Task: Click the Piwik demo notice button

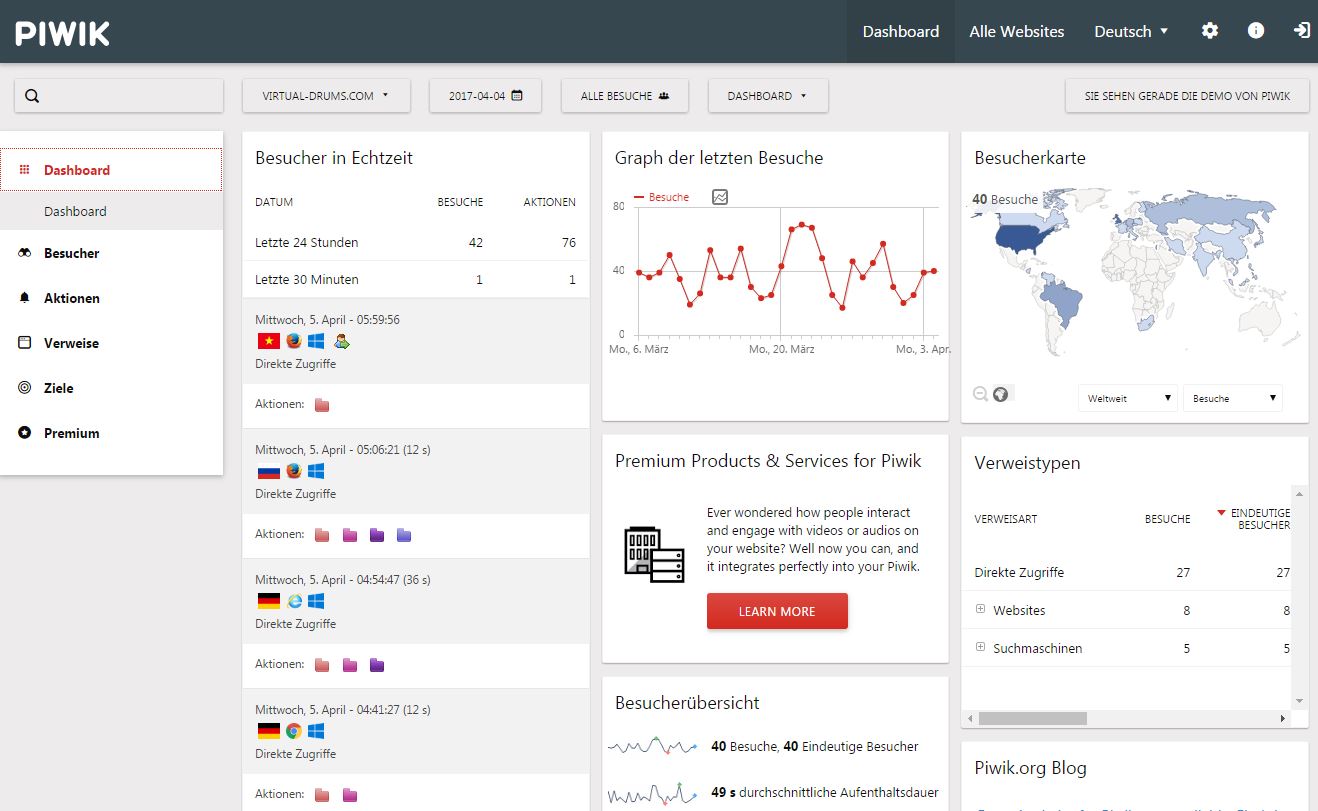Action: (1187, 96)
